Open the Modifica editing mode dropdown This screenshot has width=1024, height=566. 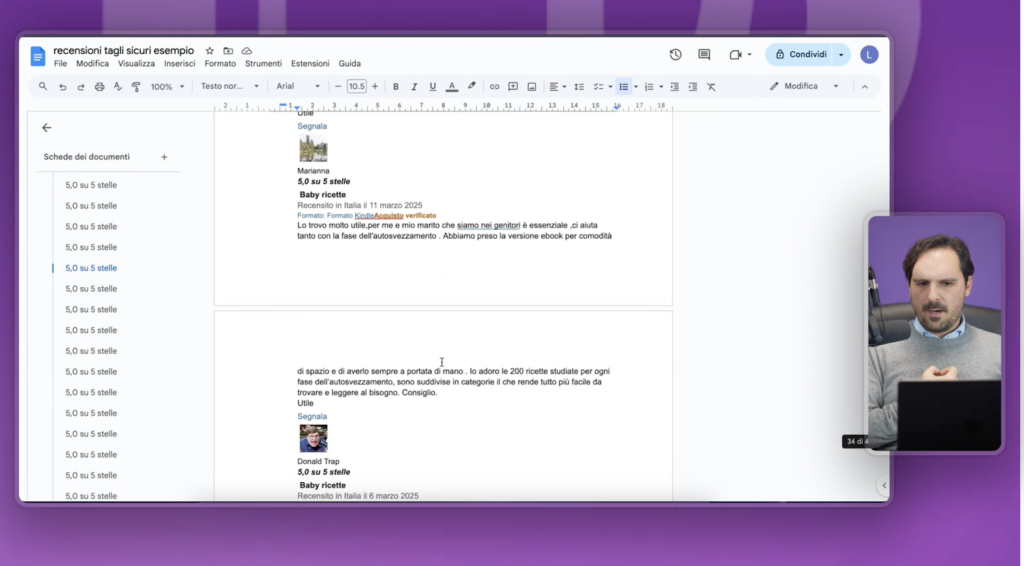pos(804,86)
